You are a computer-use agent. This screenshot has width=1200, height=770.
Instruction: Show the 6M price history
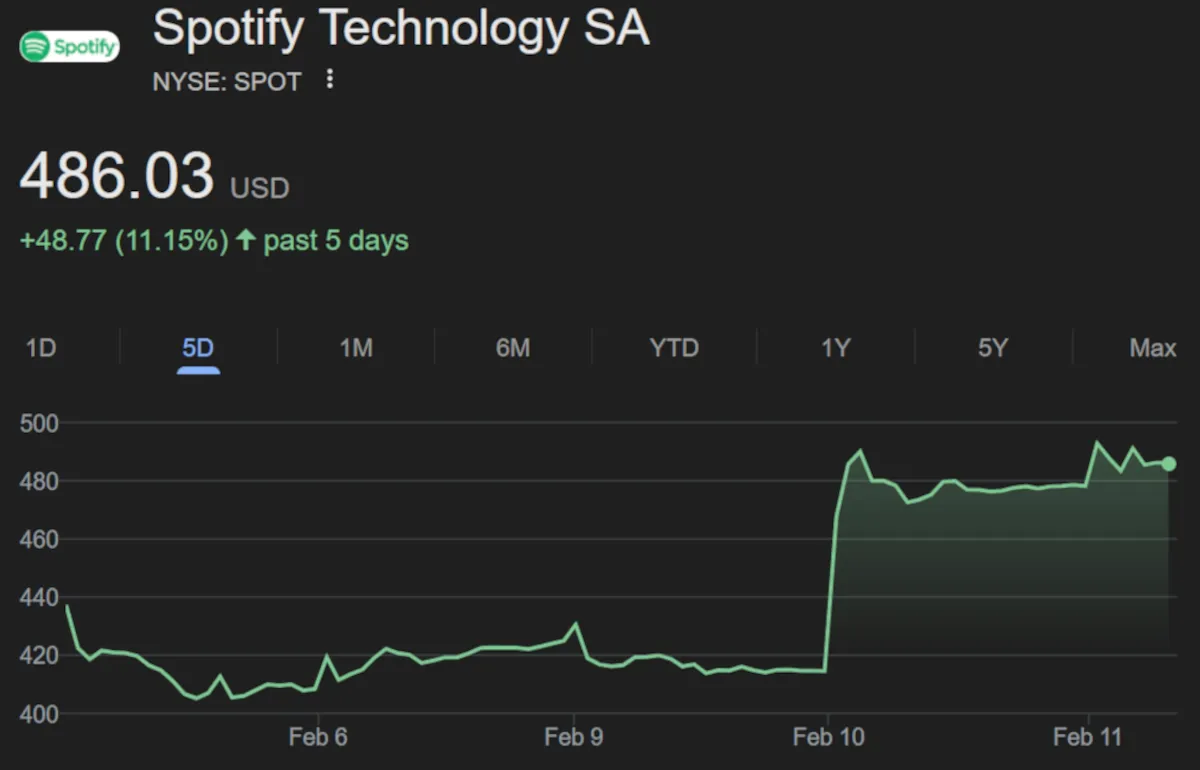coord(513,348)
